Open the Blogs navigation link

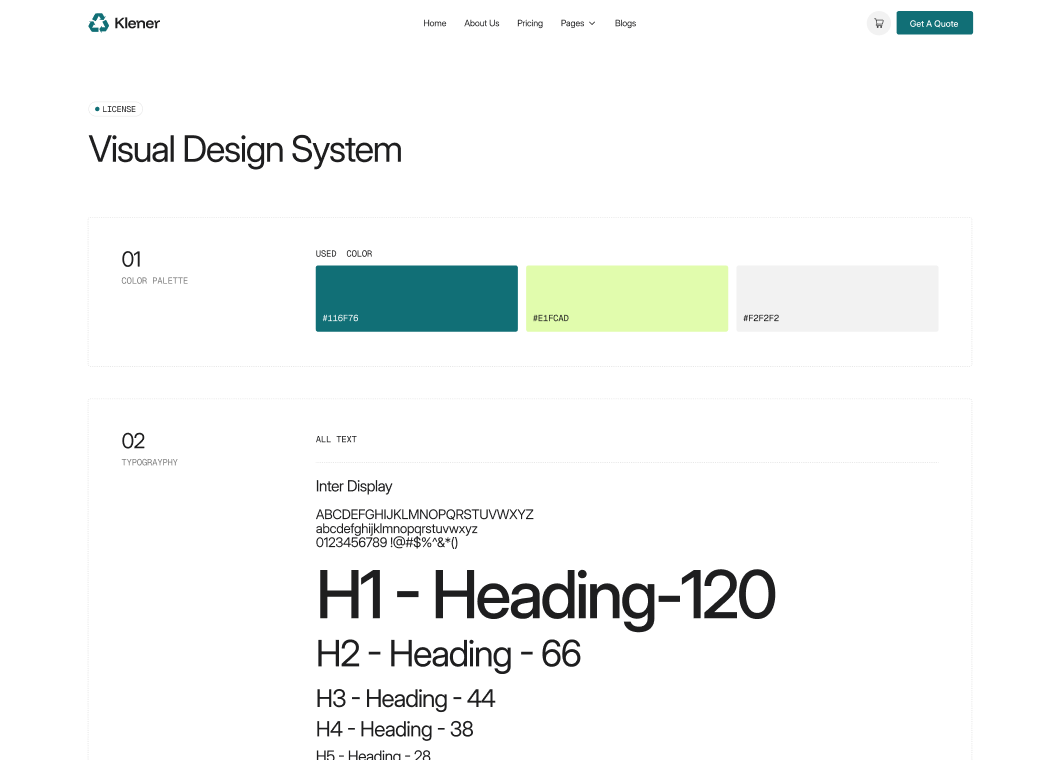click(625, 23)
